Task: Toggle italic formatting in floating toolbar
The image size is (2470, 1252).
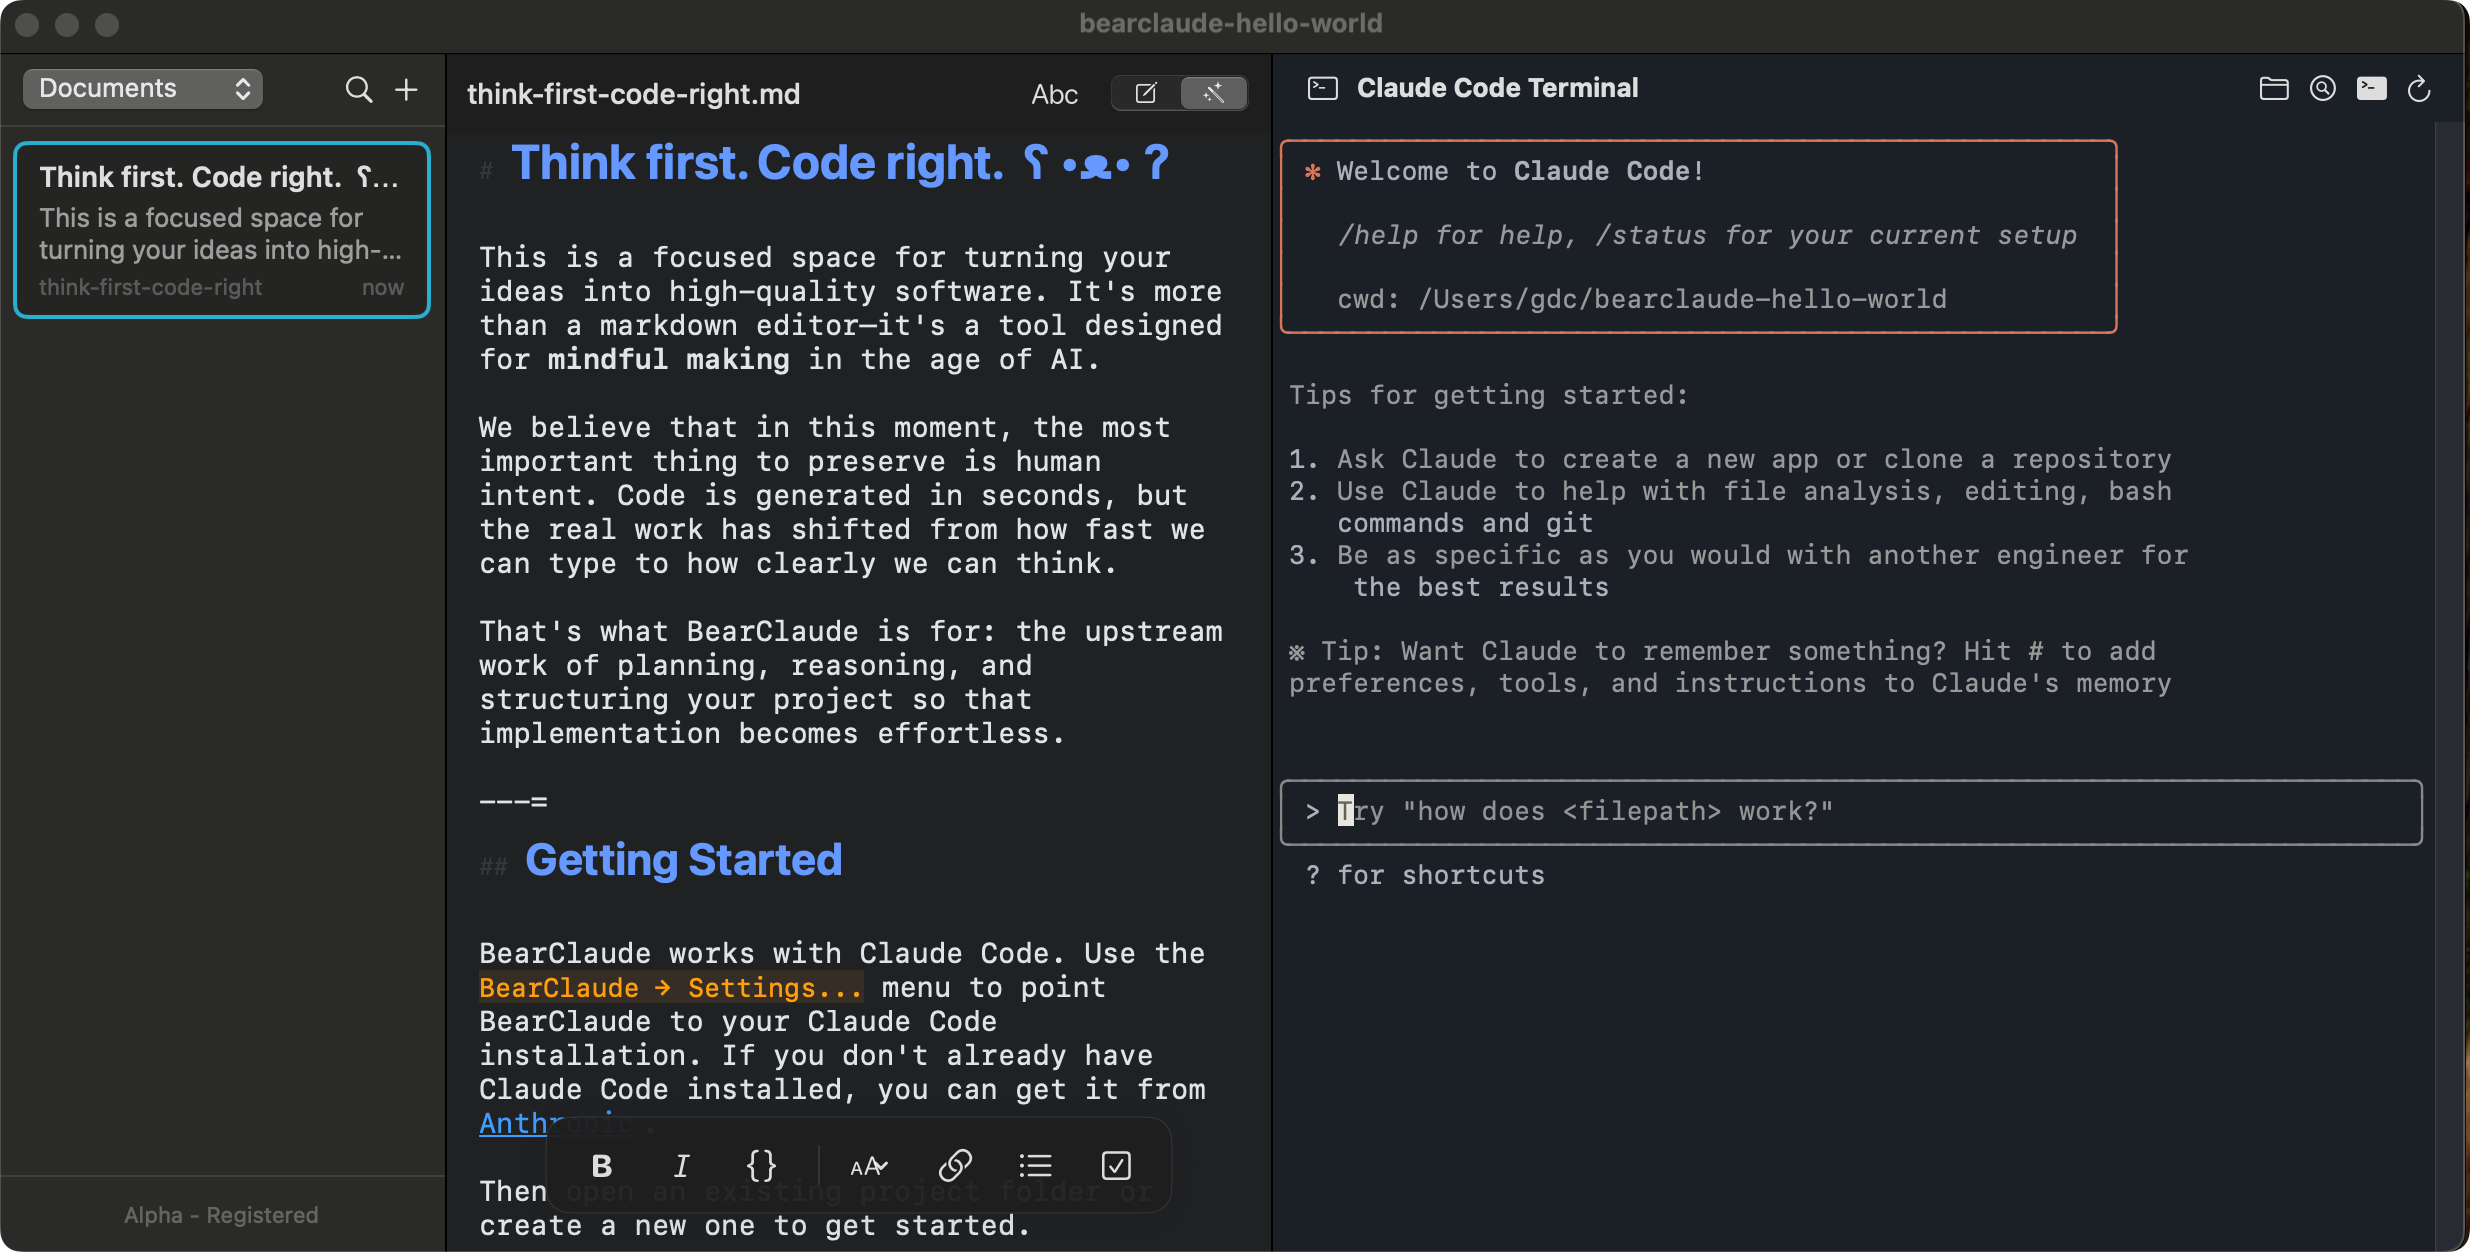Action: pyautogui.click(x=681, y=1166)
